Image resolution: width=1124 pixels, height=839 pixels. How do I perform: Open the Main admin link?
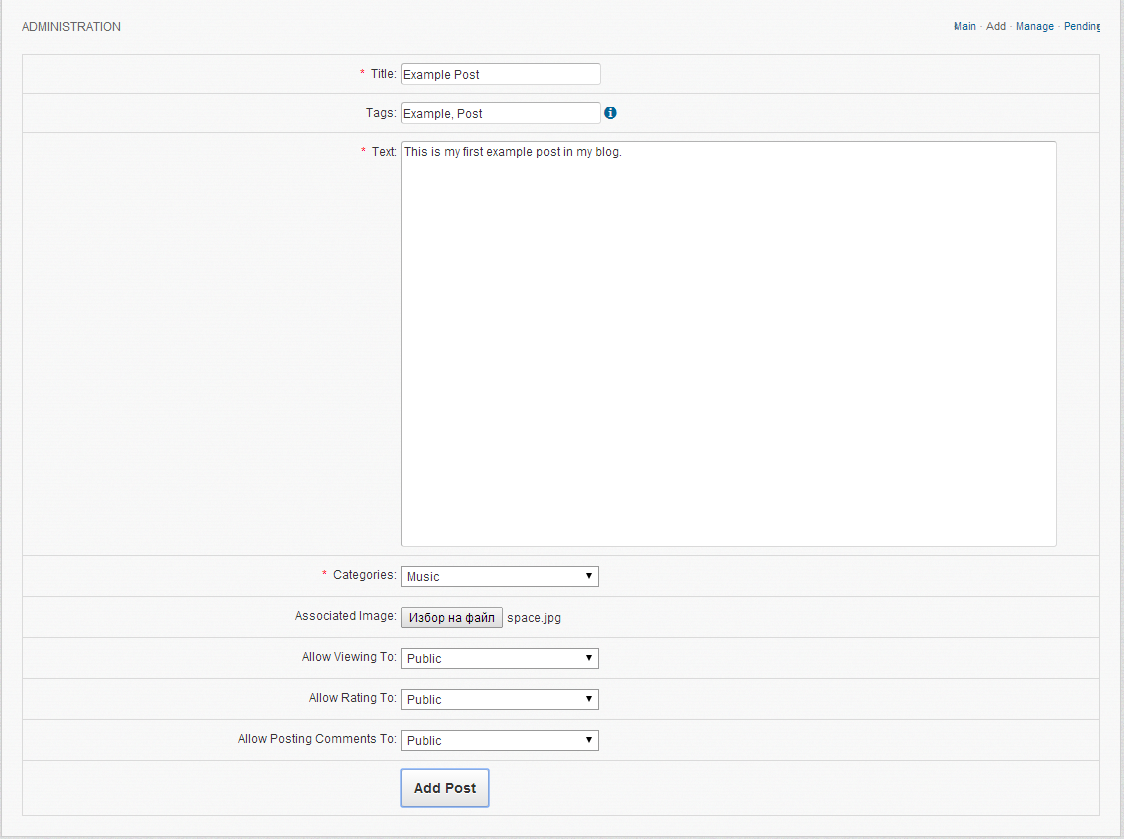click(x=964, y=27)
